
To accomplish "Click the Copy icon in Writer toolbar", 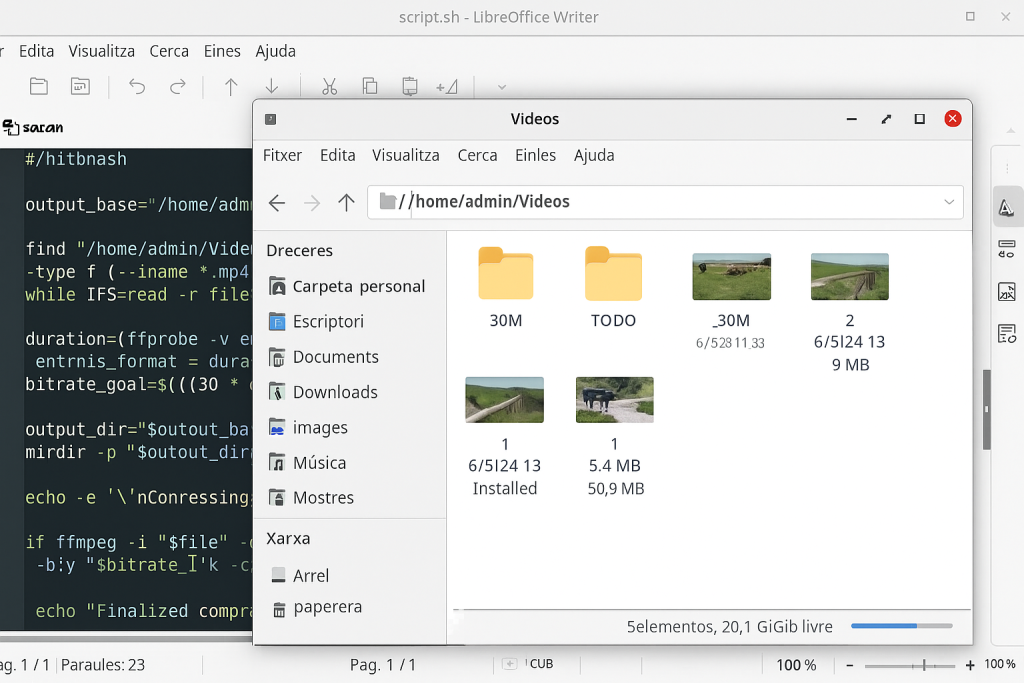I will [x=369, y=87].
